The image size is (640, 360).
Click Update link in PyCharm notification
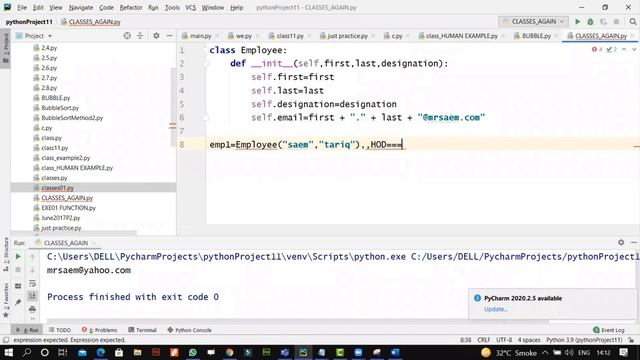[496, 309]
